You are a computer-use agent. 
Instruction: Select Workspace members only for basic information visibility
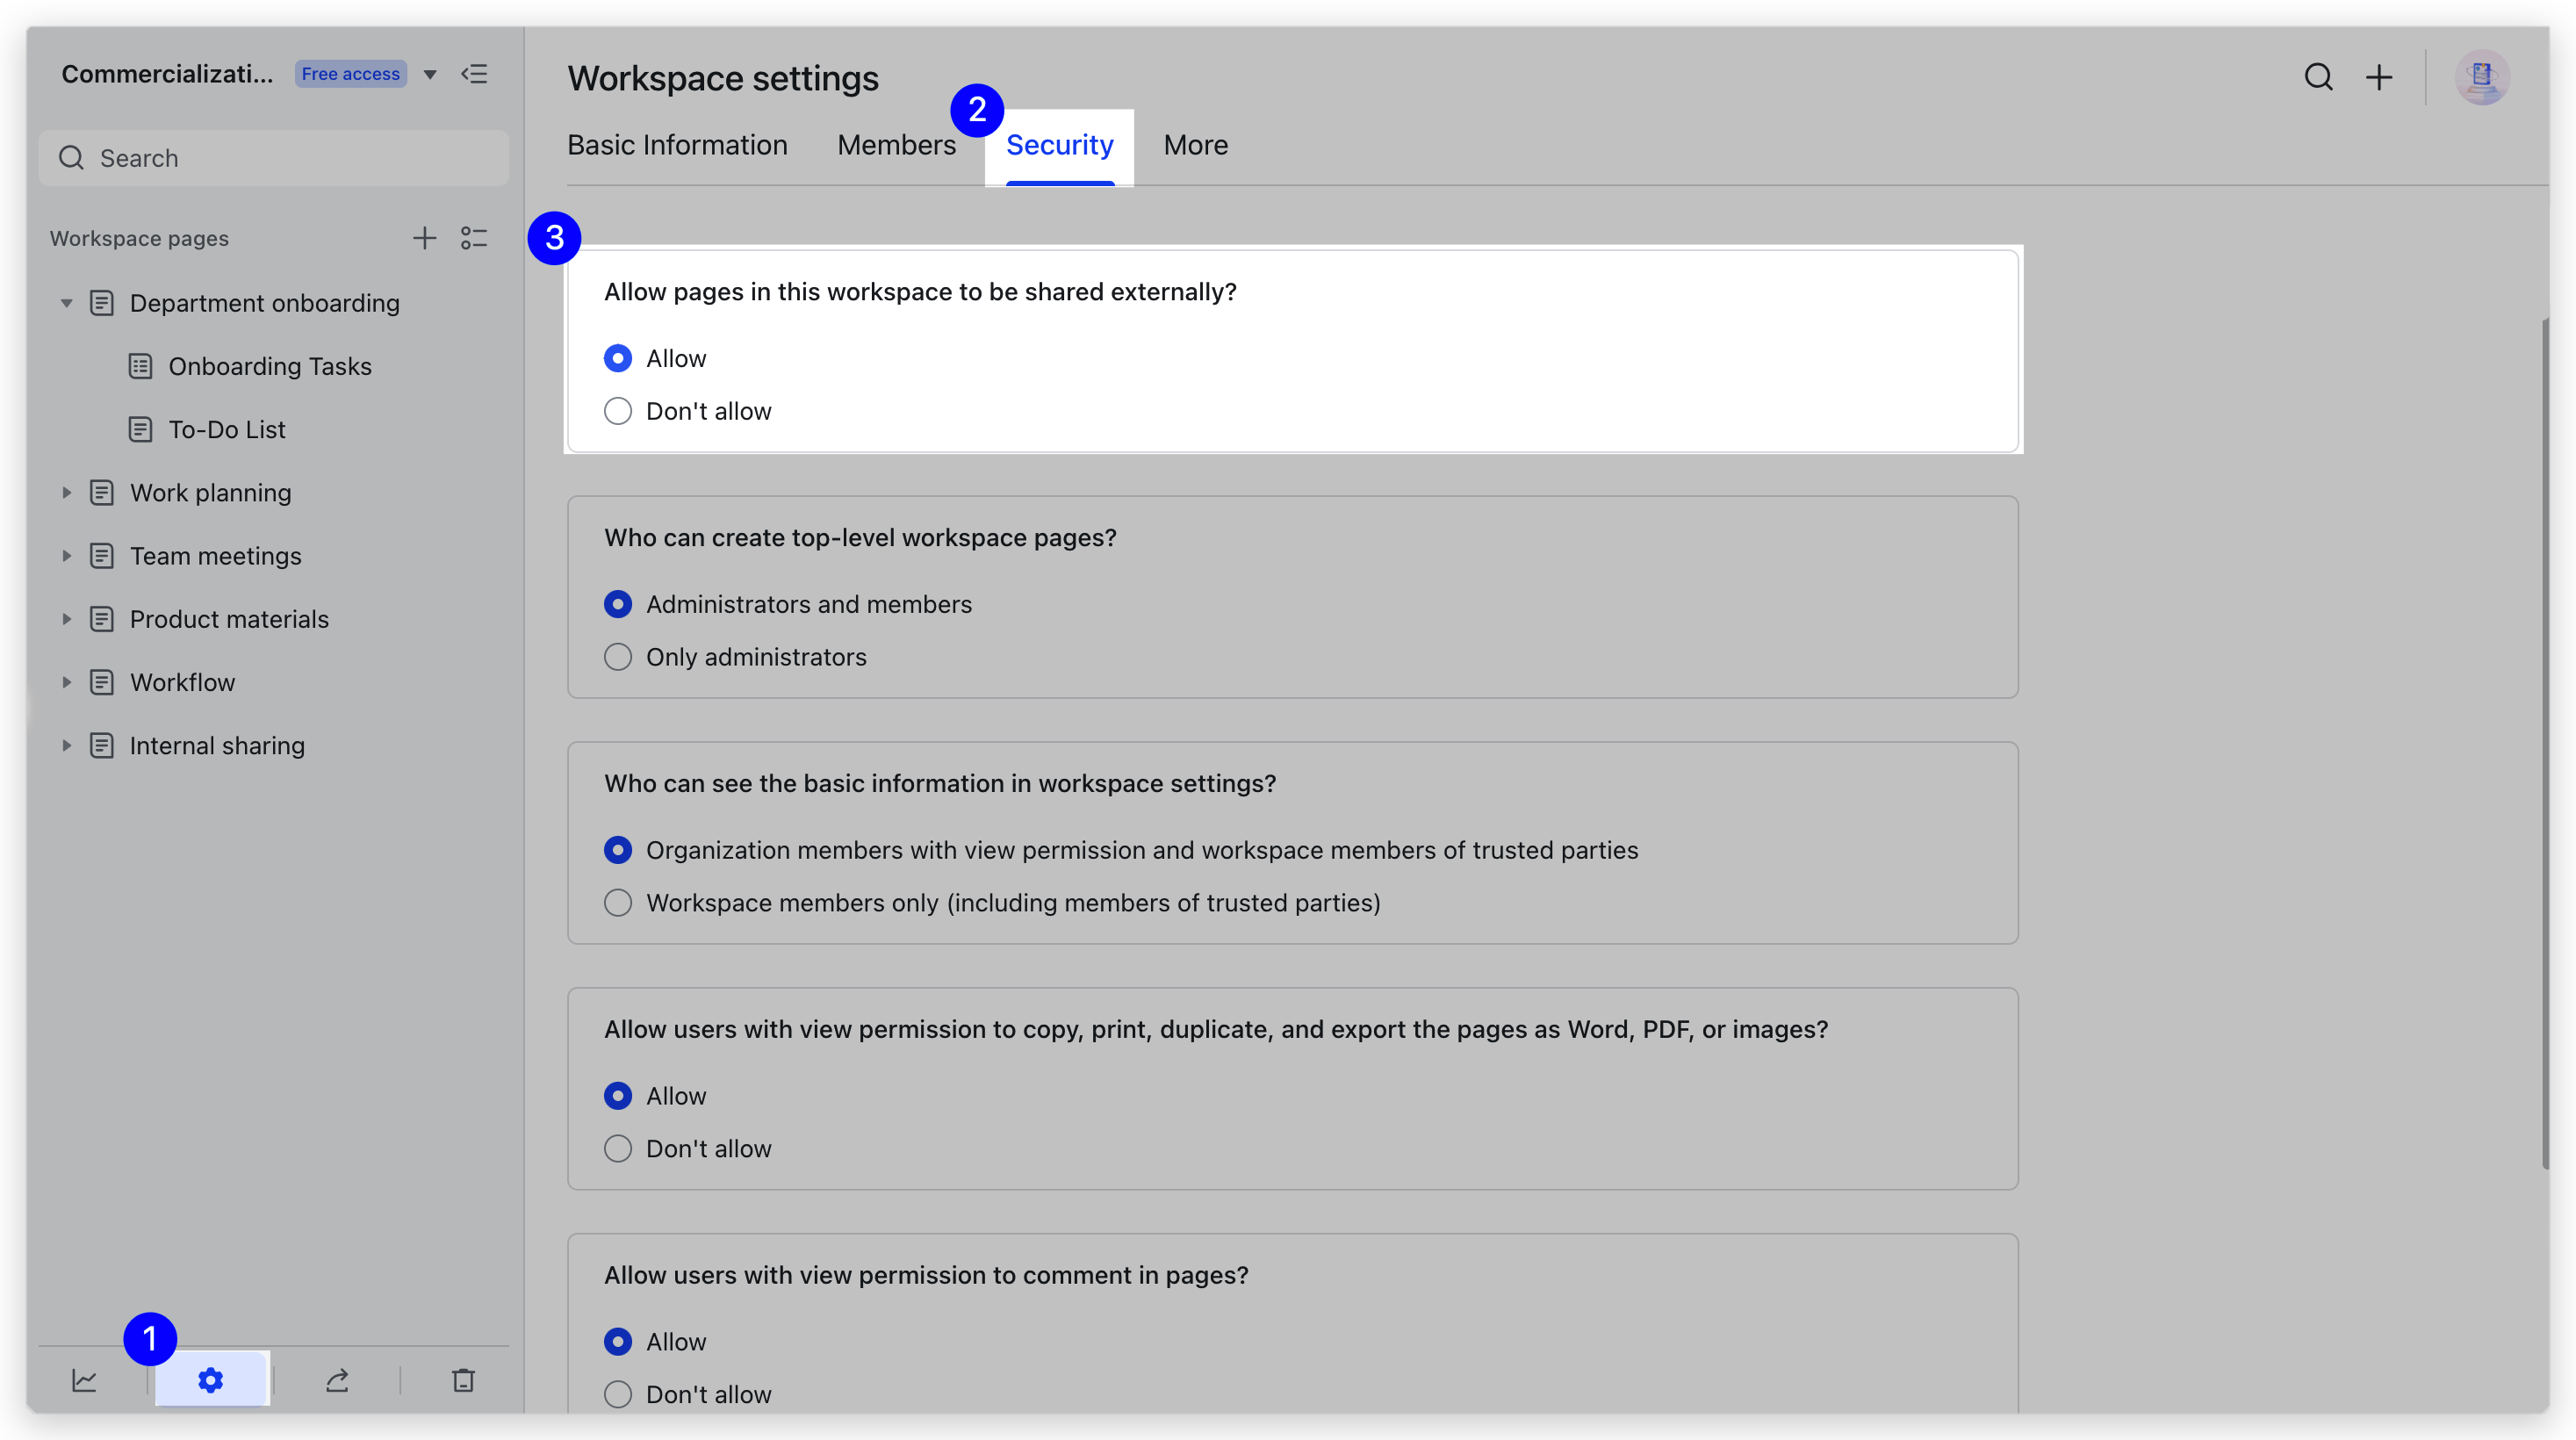[618, 902]
